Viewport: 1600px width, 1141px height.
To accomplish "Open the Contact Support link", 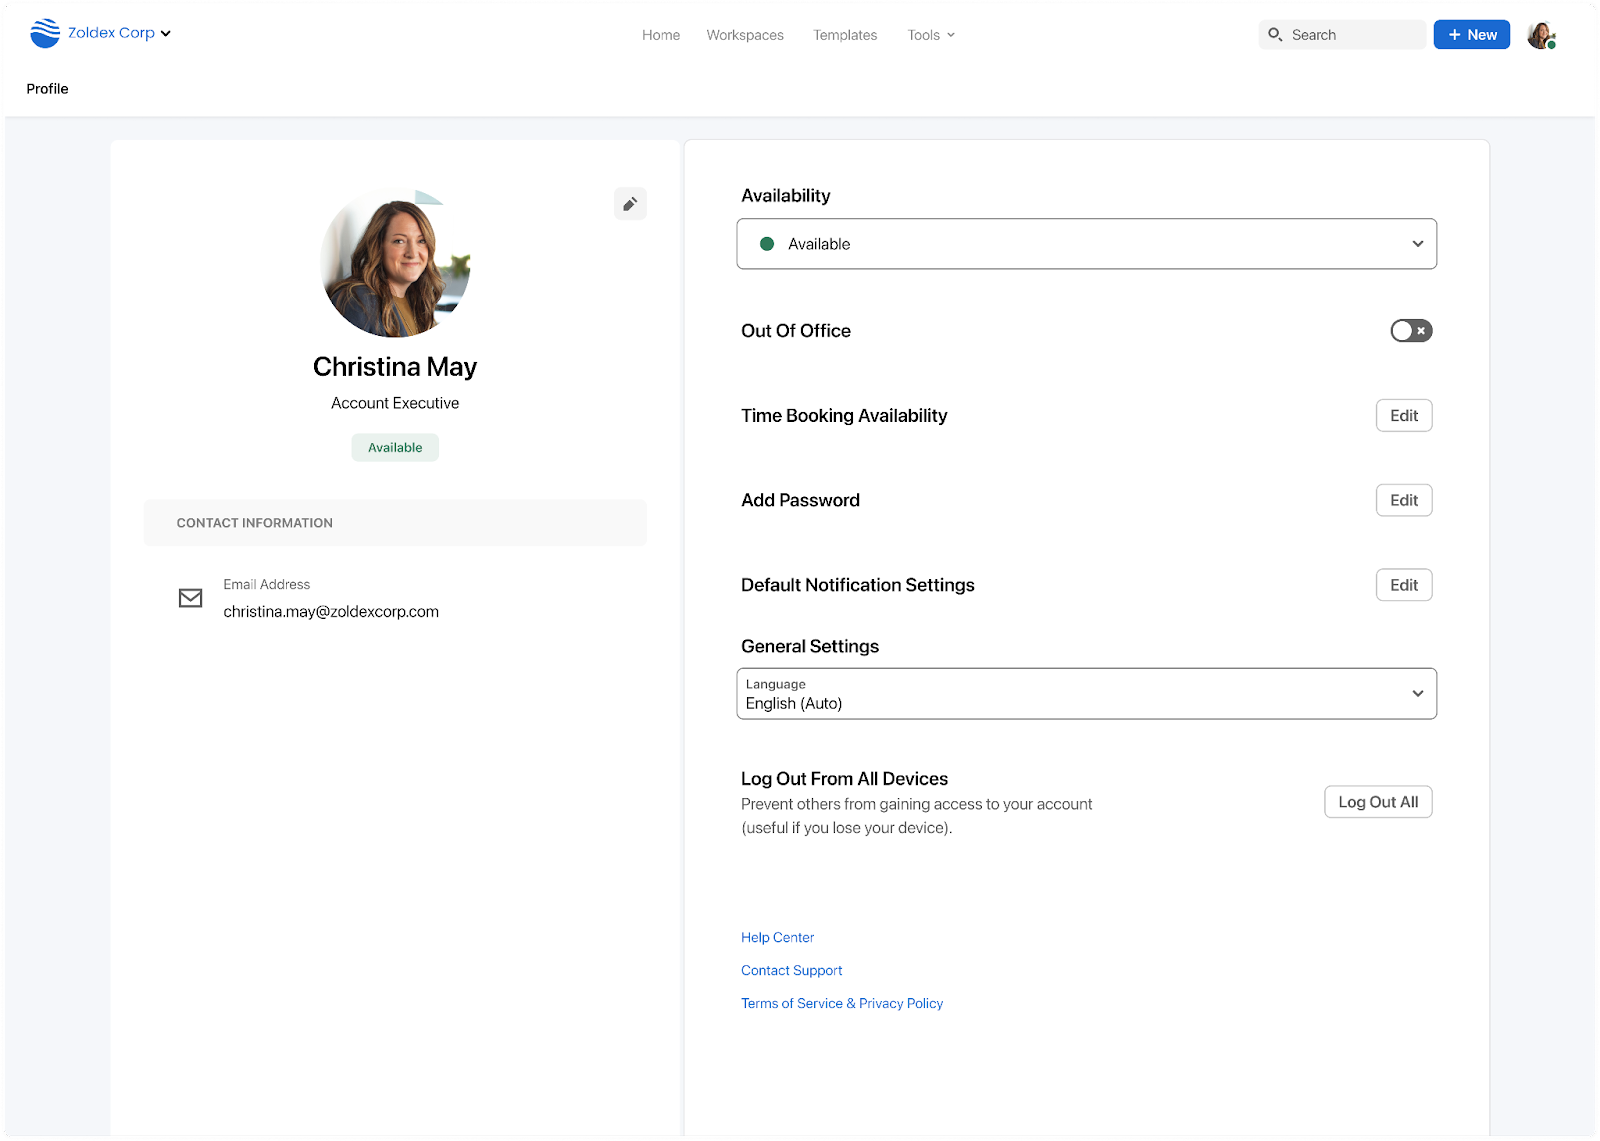I will pos(791,969).
